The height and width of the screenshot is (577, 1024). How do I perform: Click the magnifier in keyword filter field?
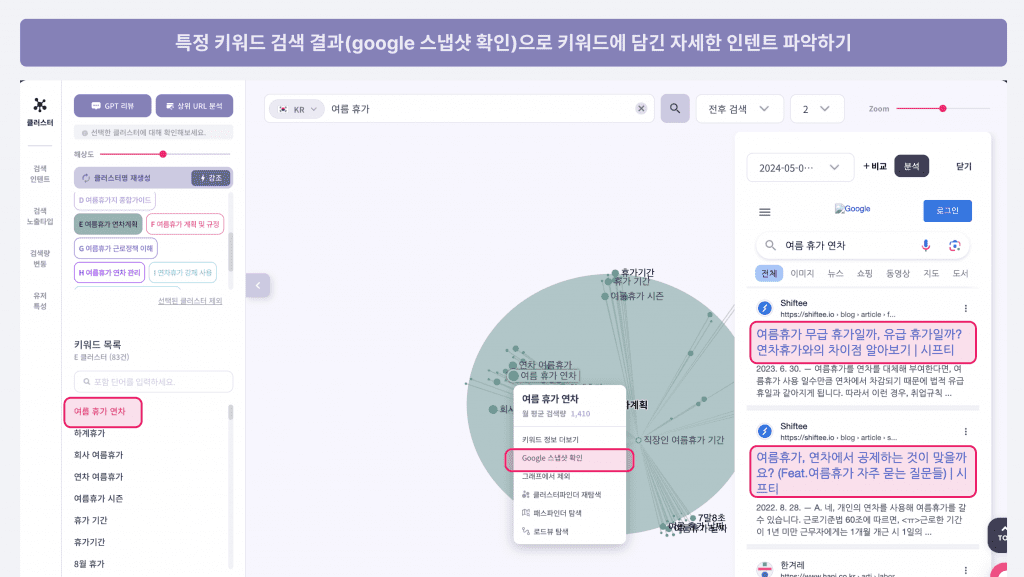[87, 382]
